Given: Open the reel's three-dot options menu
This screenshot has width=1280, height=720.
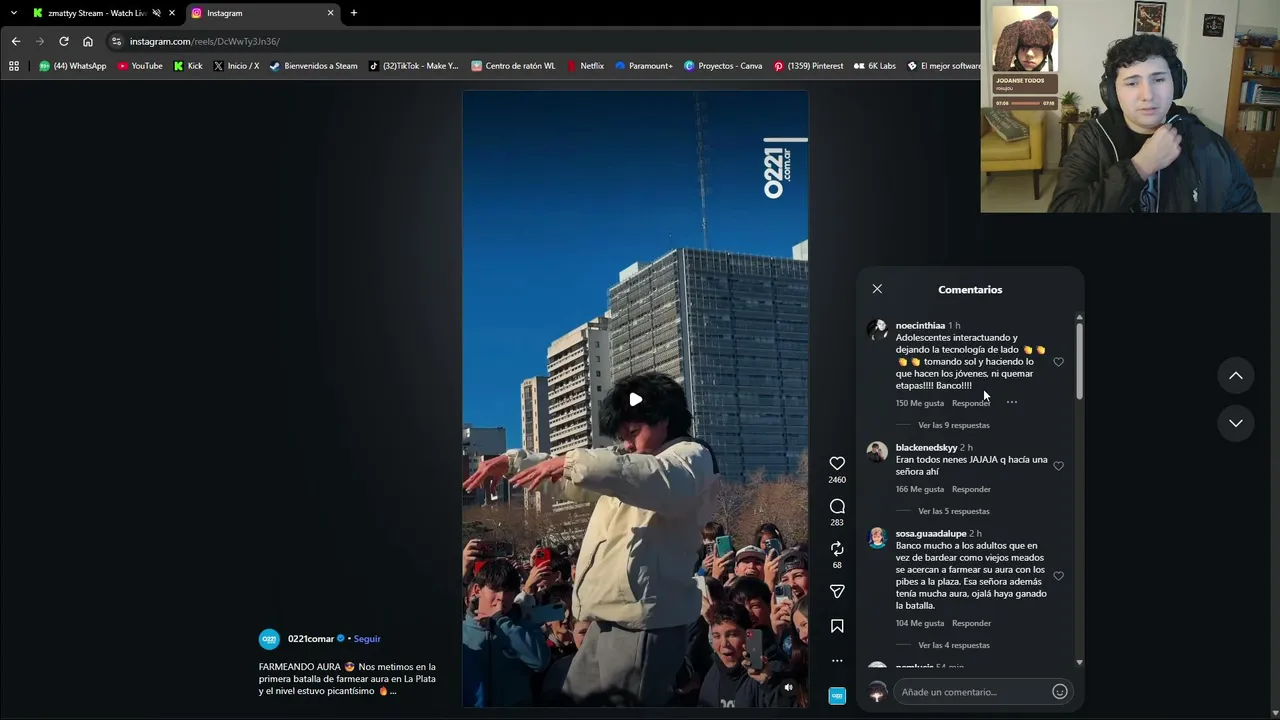Looking at the screenshot, I should (837, 660).
